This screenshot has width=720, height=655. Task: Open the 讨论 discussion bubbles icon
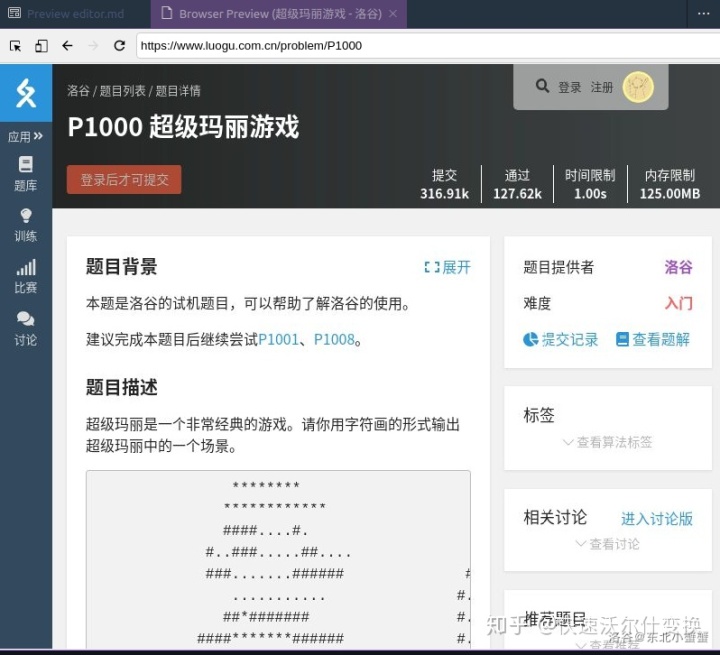coord(26,328)
